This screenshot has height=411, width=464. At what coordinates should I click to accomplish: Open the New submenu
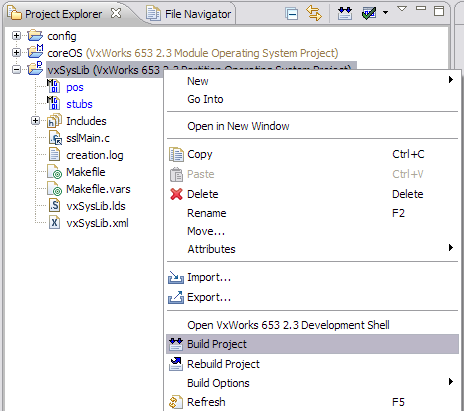(x=312, y=81)
